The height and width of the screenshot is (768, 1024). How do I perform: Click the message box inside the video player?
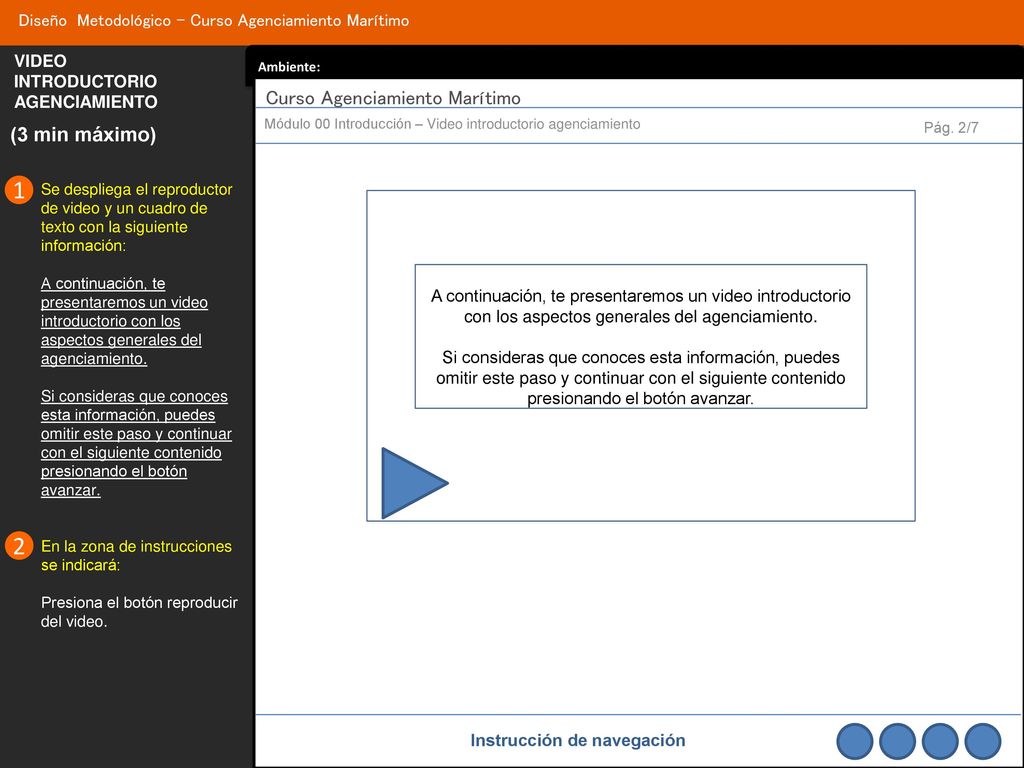(641, 336)
